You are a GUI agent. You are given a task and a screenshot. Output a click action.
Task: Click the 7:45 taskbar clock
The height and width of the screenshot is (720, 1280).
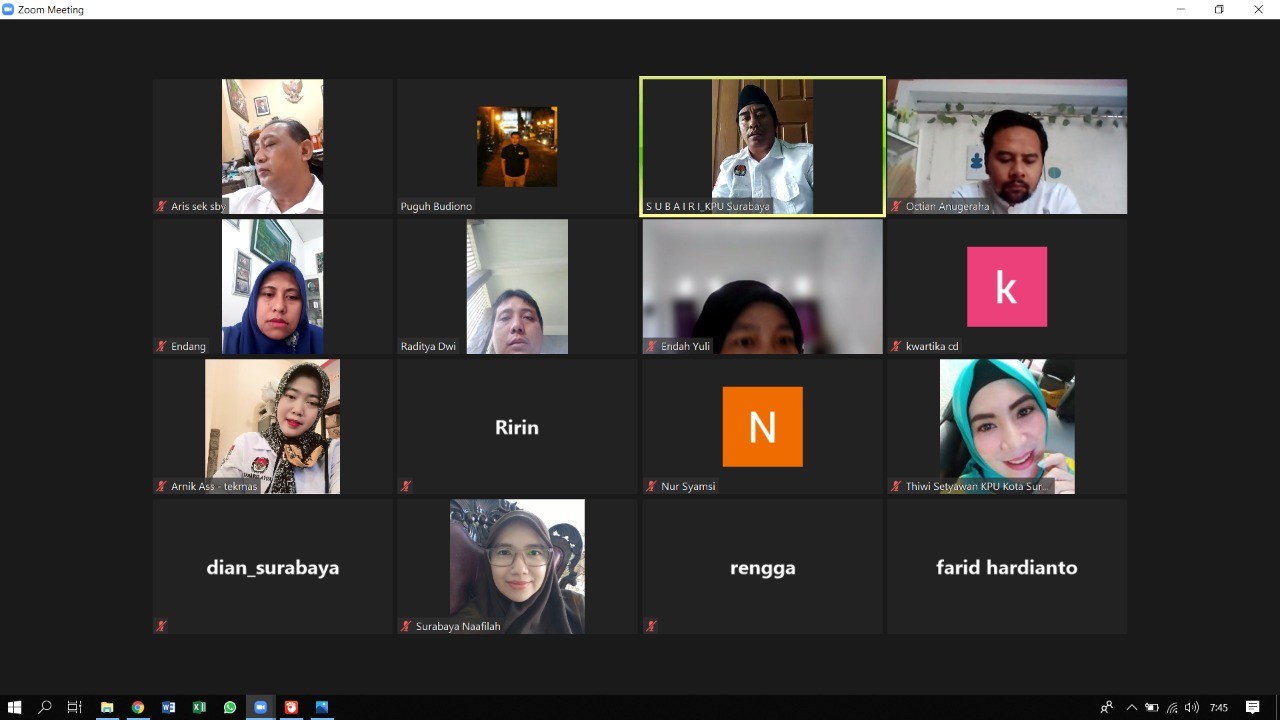coord(1218,707)
